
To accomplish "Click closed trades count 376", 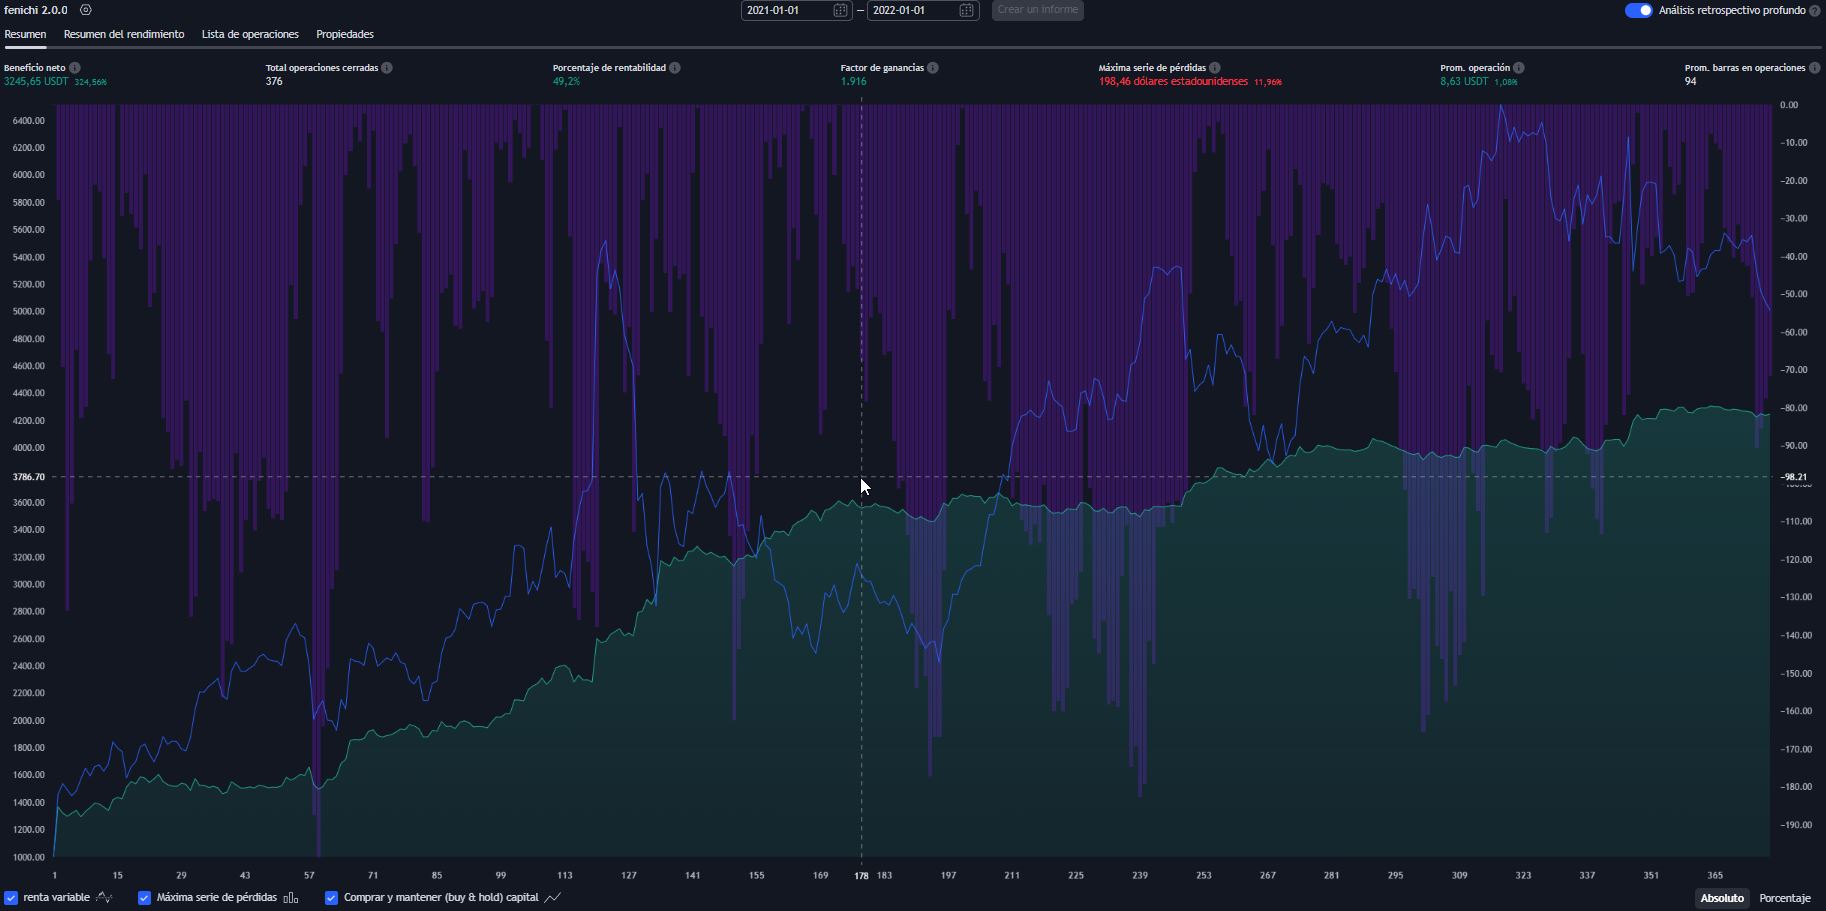I will (x=274, y=82).
